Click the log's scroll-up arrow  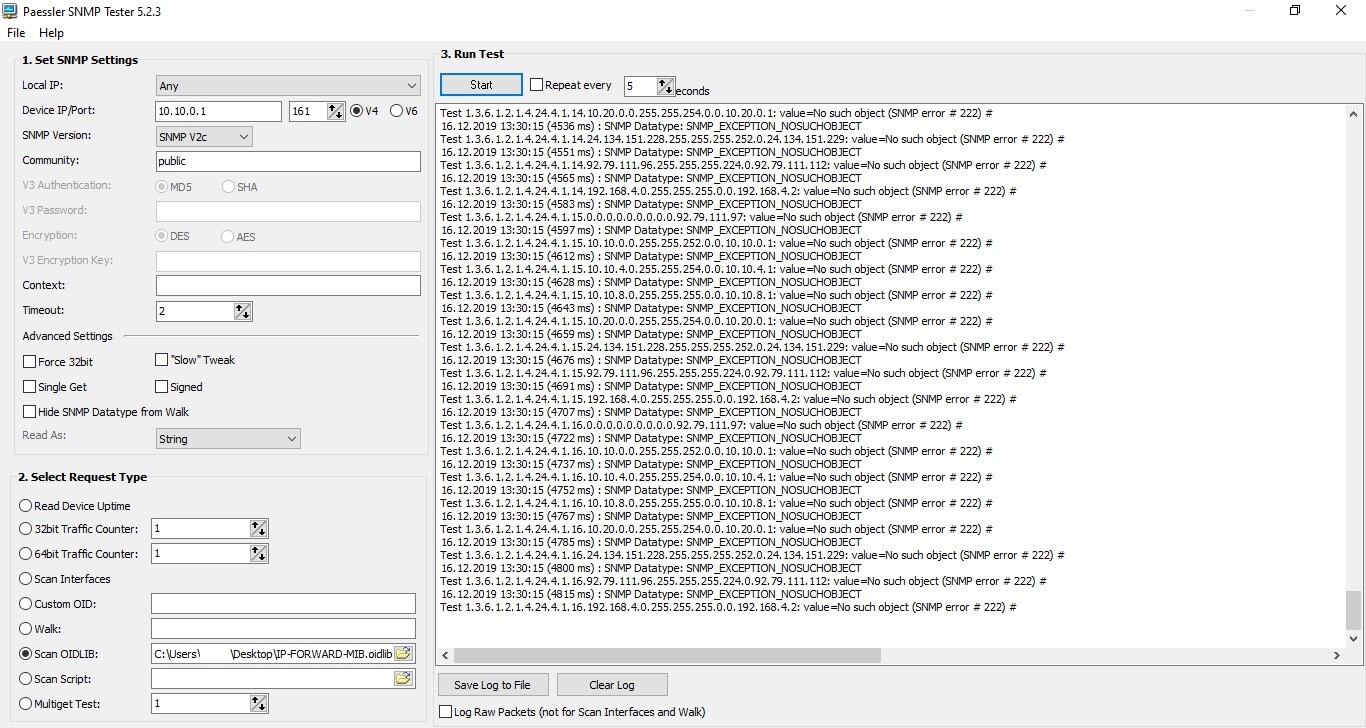click(1353, 114)
